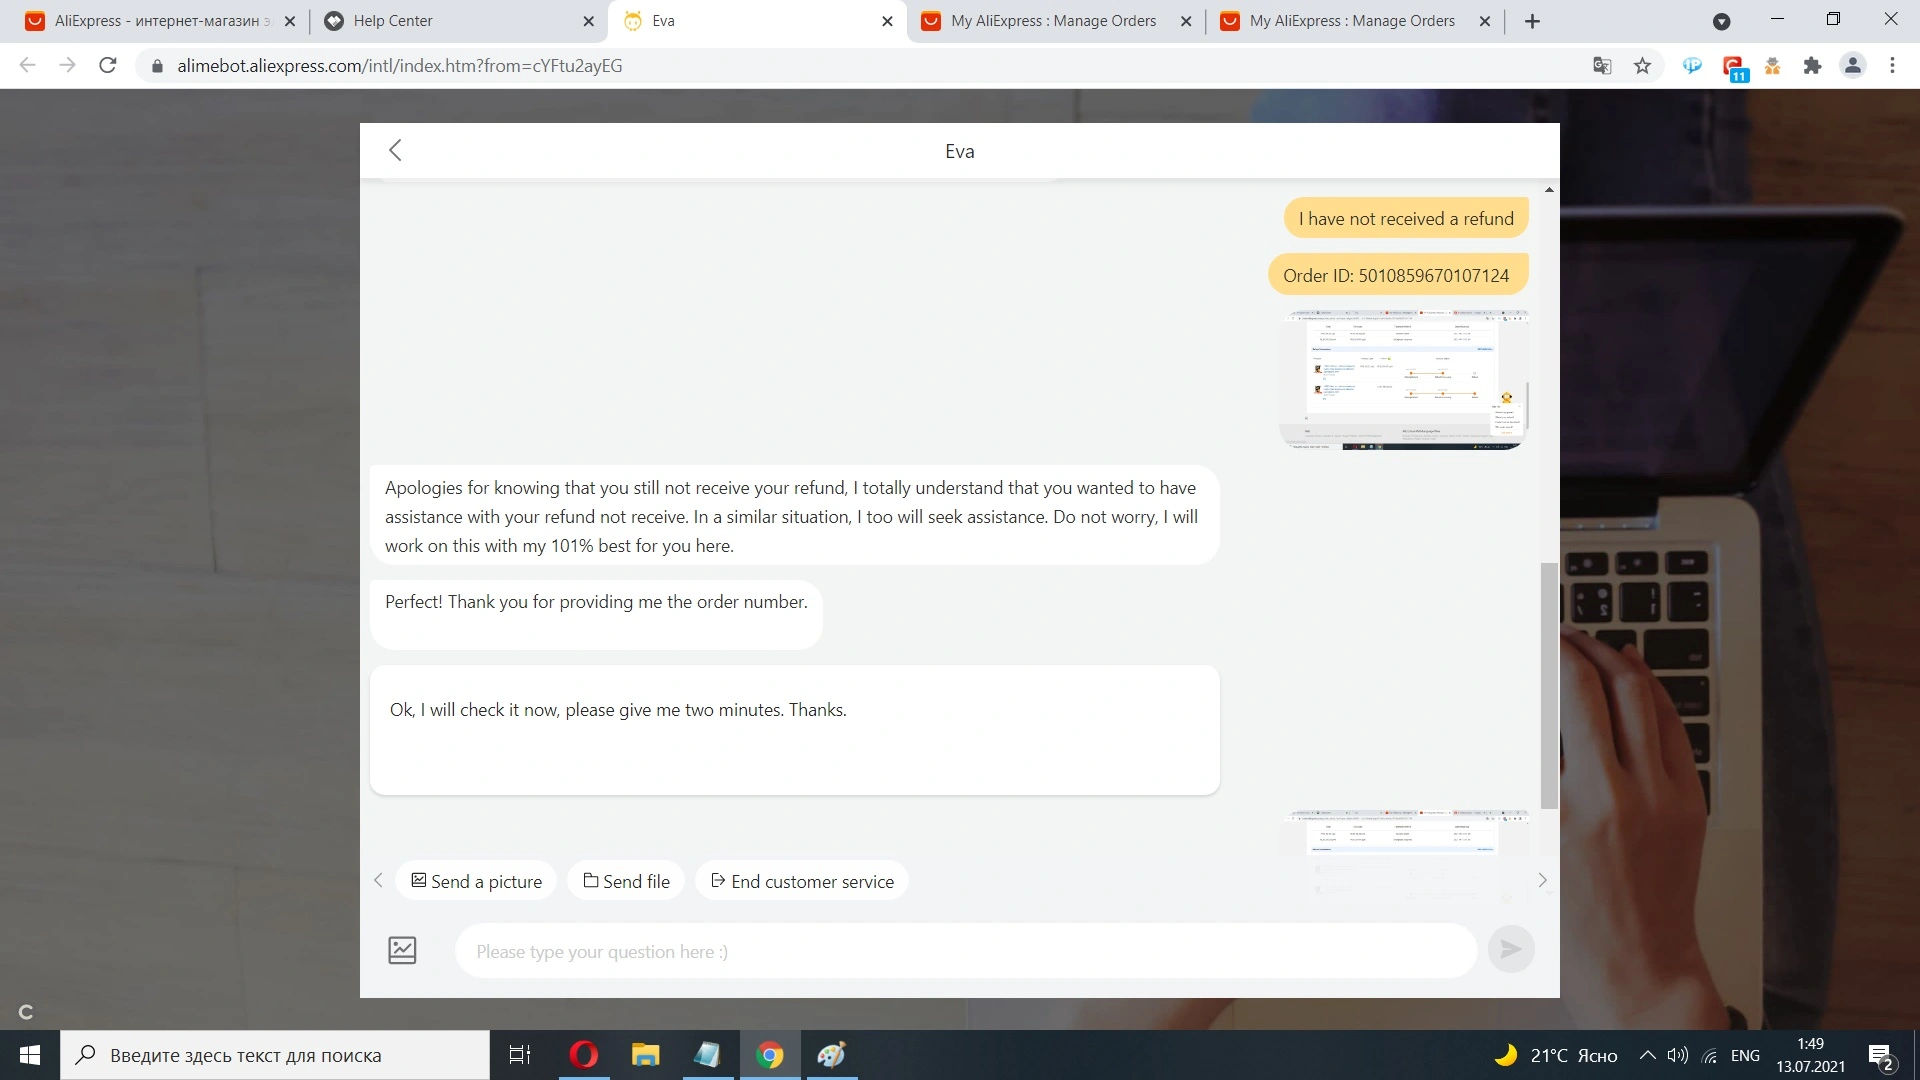Image resolution: width=1920 pixels, height=1080 pixels.
Task: Reload the page with the refresh icon
Action: 108,66
